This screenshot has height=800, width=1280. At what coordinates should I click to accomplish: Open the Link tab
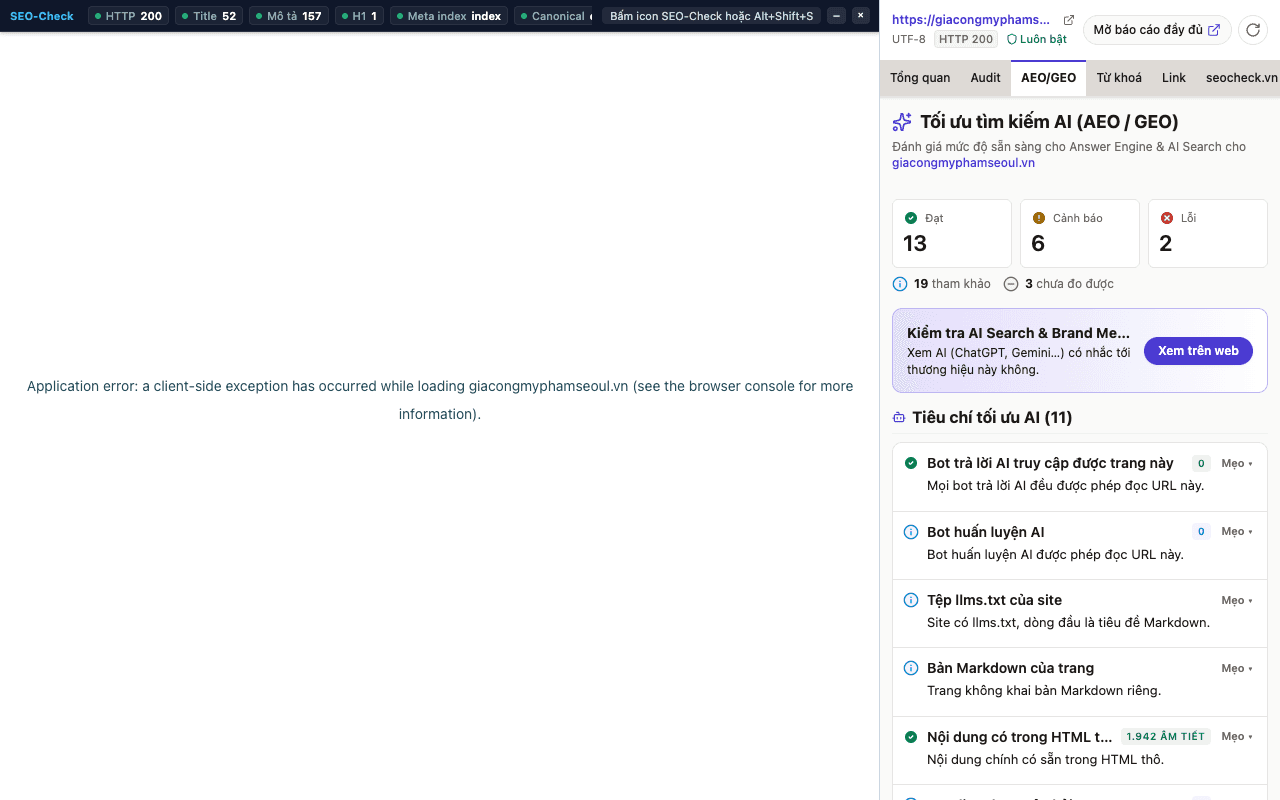(x=1174, y=78)
